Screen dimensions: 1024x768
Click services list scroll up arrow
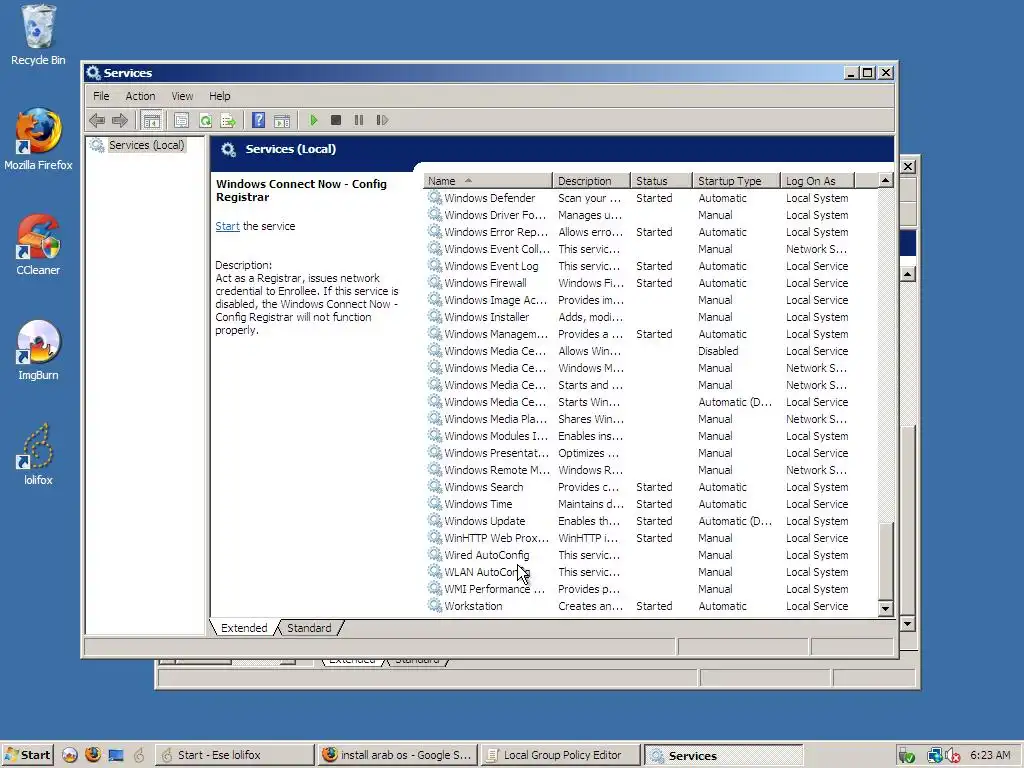click(x=886, y=180)
